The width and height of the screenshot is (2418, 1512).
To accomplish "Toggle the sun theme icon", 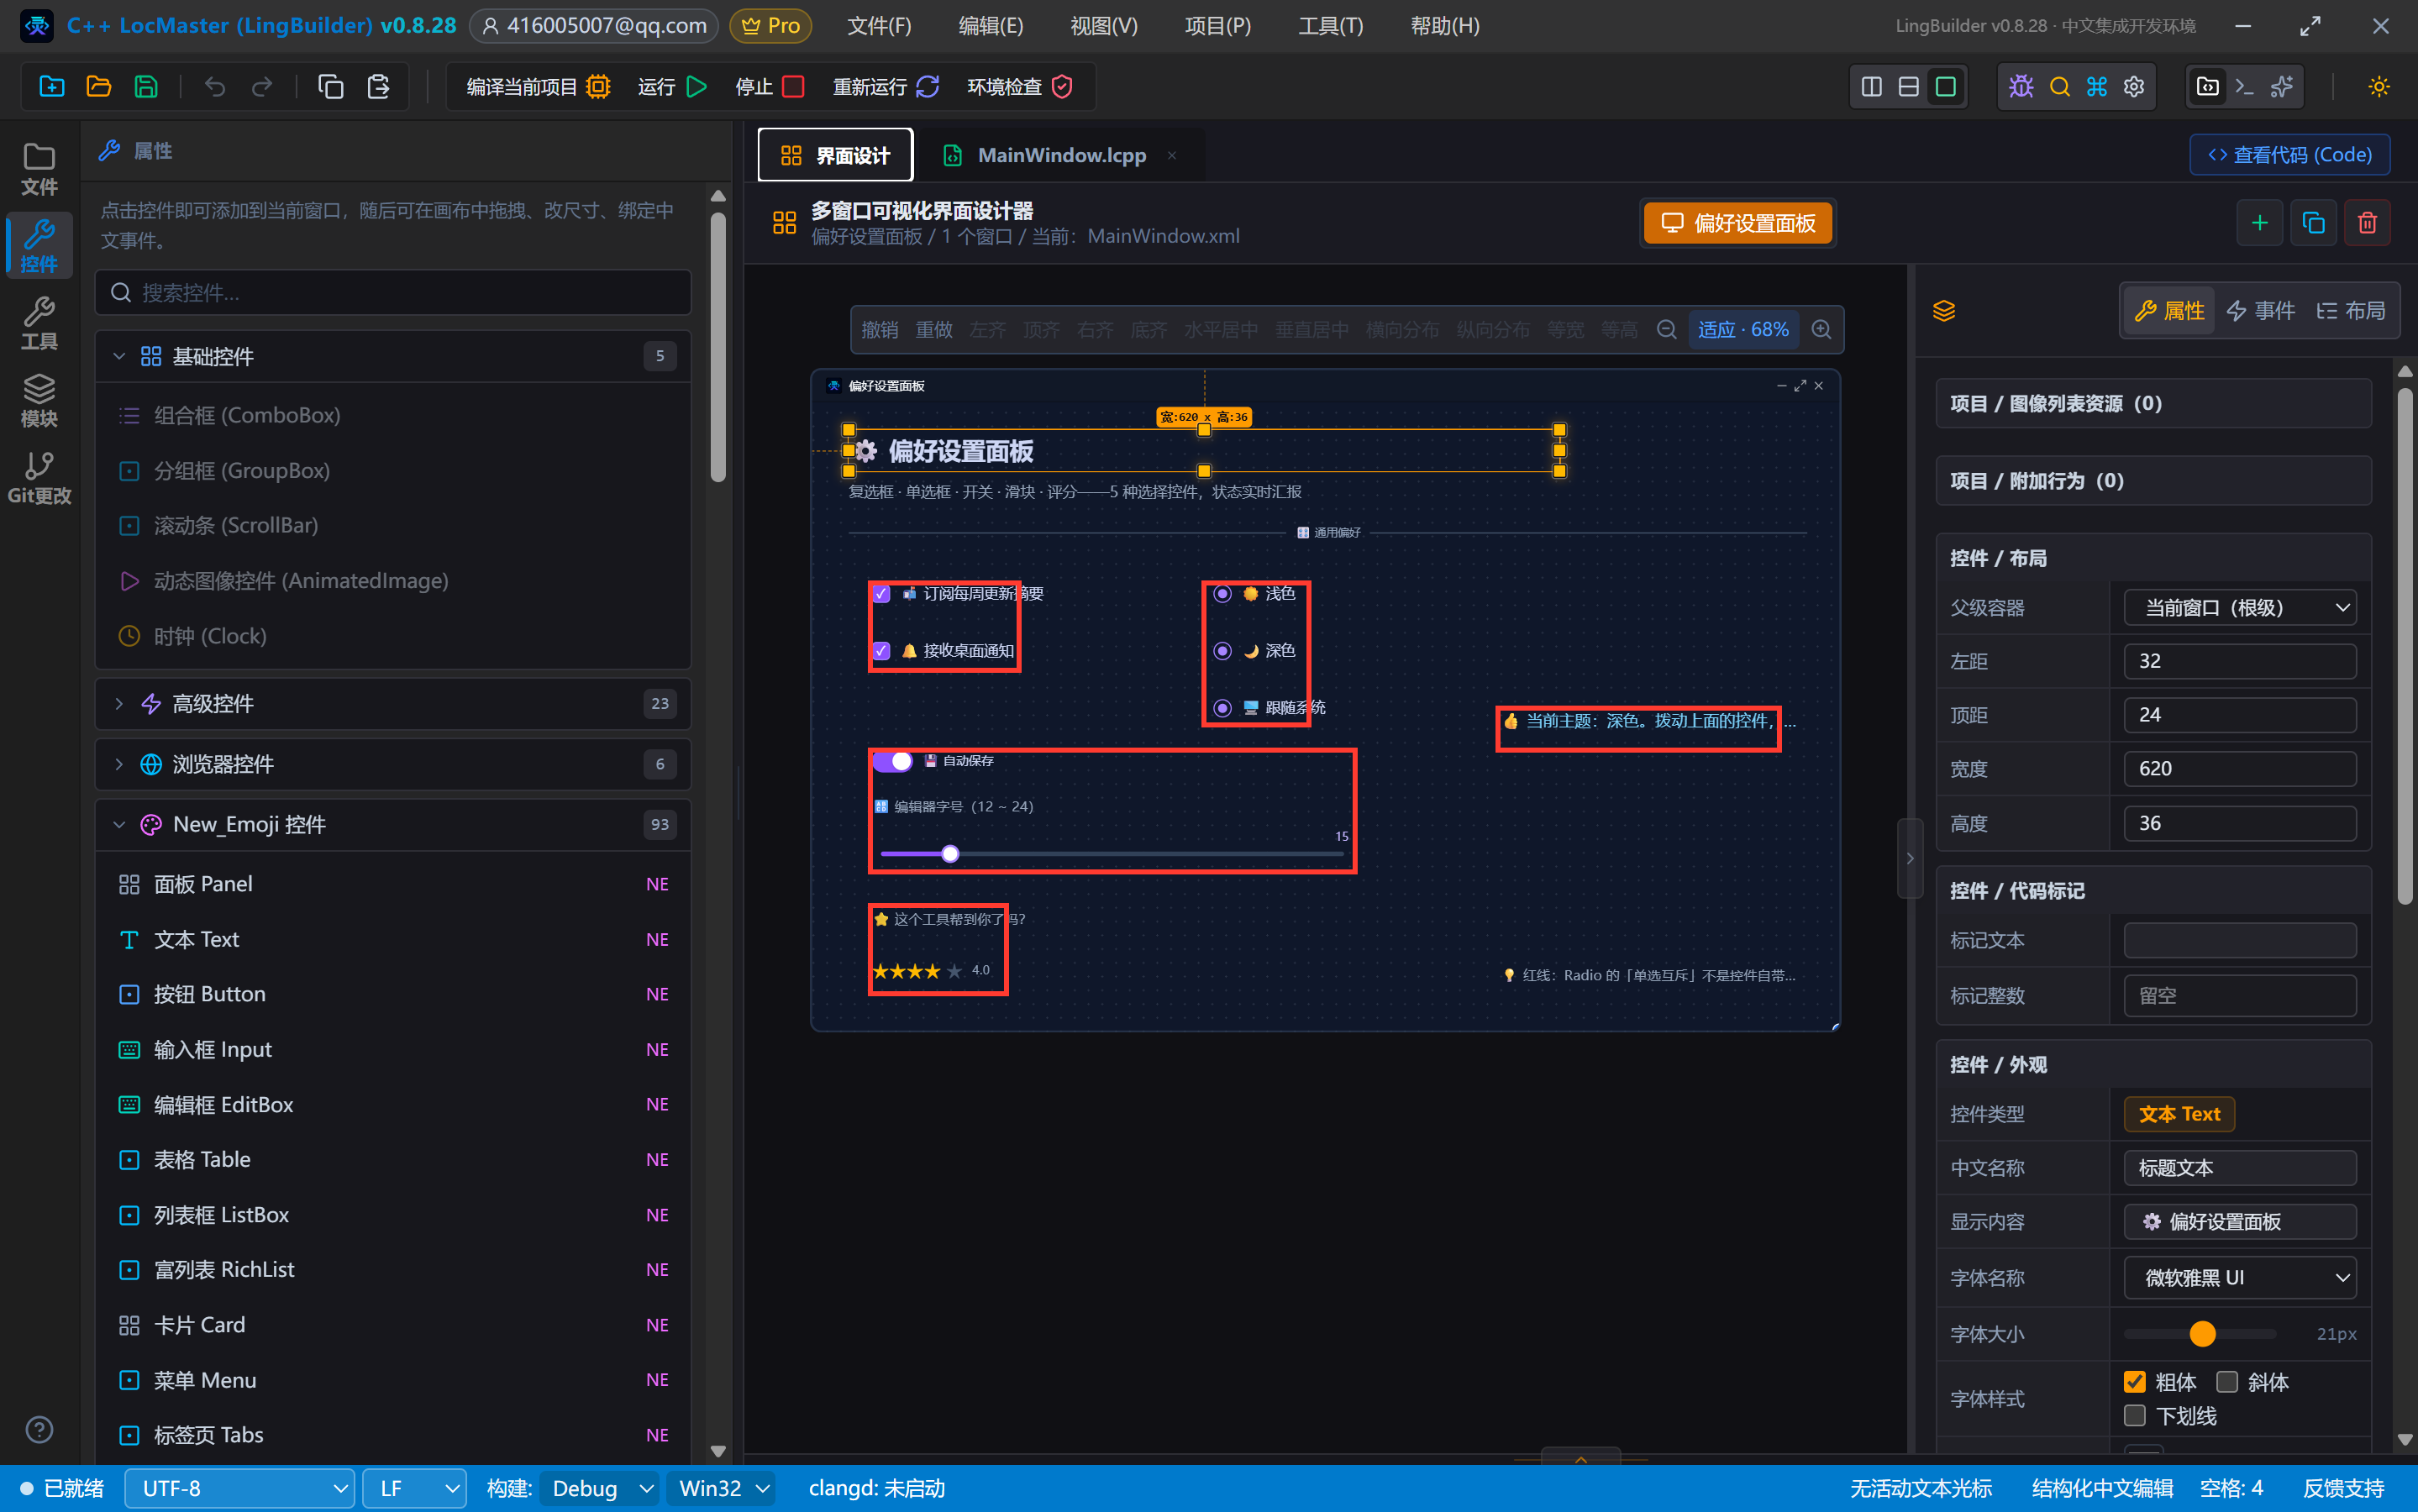I will pyautogui.click(x=2379, y=87).
